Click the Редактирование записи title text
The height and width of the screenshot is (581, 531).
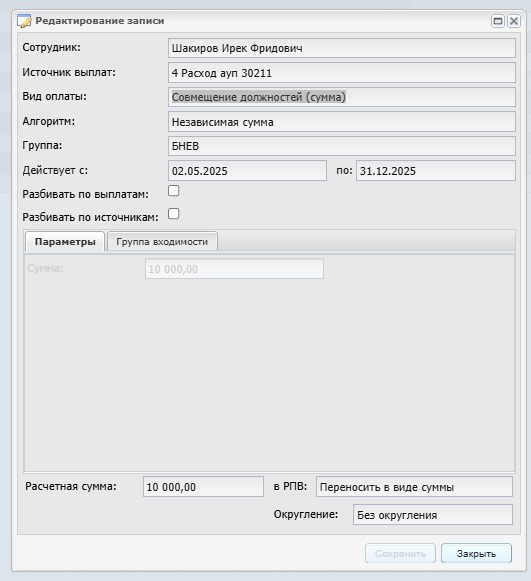(100, 21)
